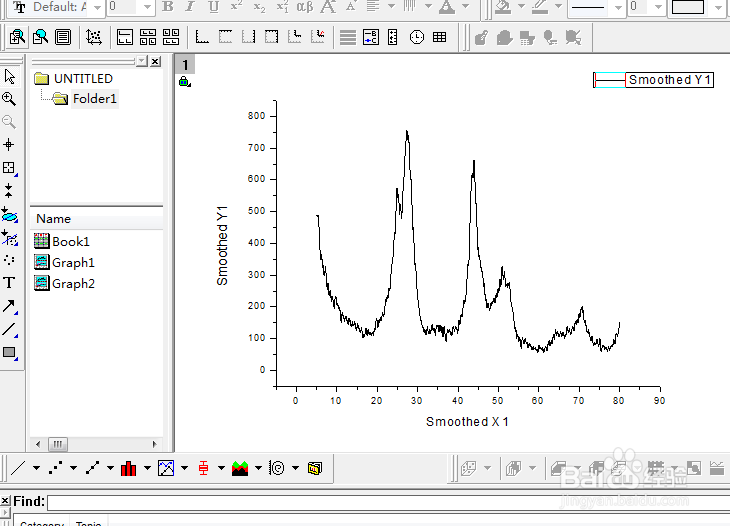Toggle Italic text formatting

pyautogui.click(x=190, y=7)
